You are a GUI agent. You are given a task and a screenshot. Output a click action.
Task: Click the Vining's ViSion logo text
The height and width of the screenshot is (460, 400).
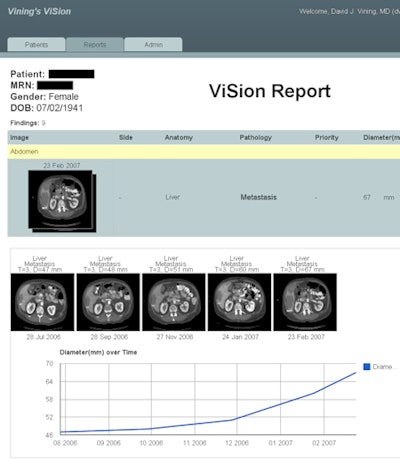pyautogui.click(x=39, y=11)
